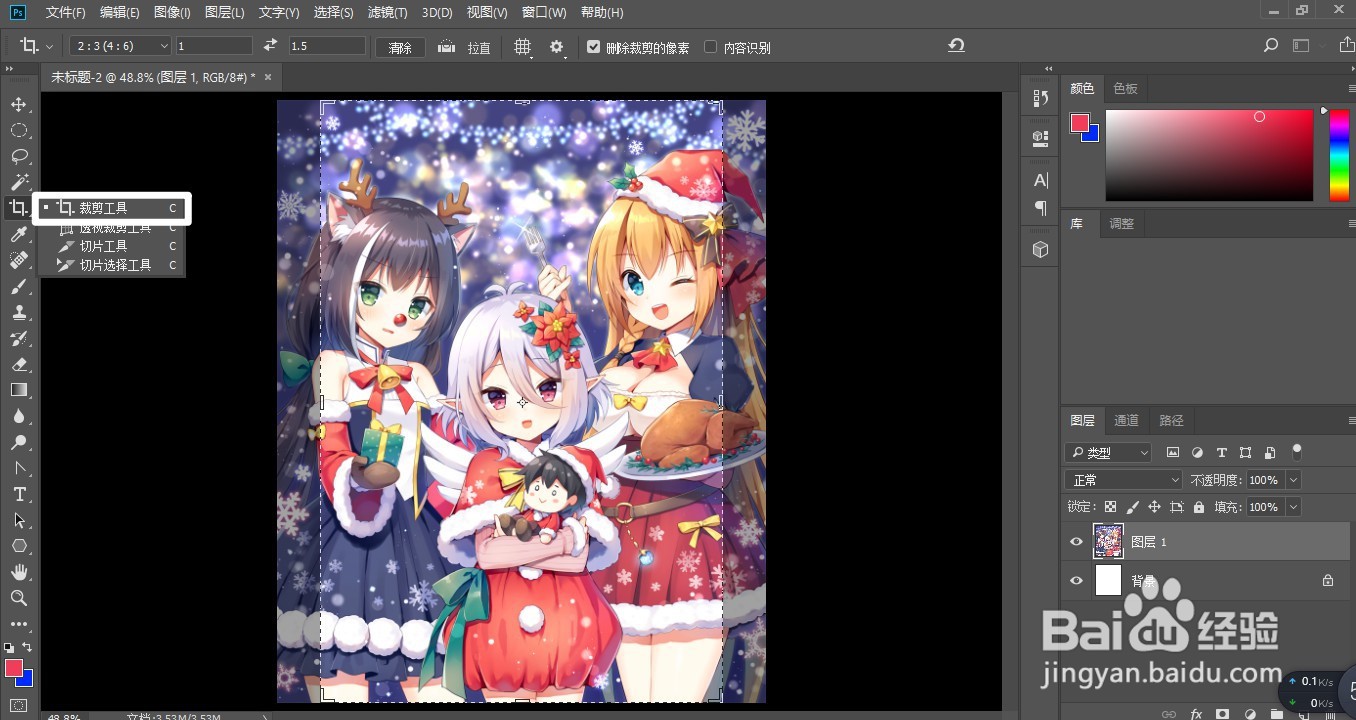The width and height of the screenshot is (1356, 720).
Task: Filter layers by pixel layer type
Action: (1173, 453)
